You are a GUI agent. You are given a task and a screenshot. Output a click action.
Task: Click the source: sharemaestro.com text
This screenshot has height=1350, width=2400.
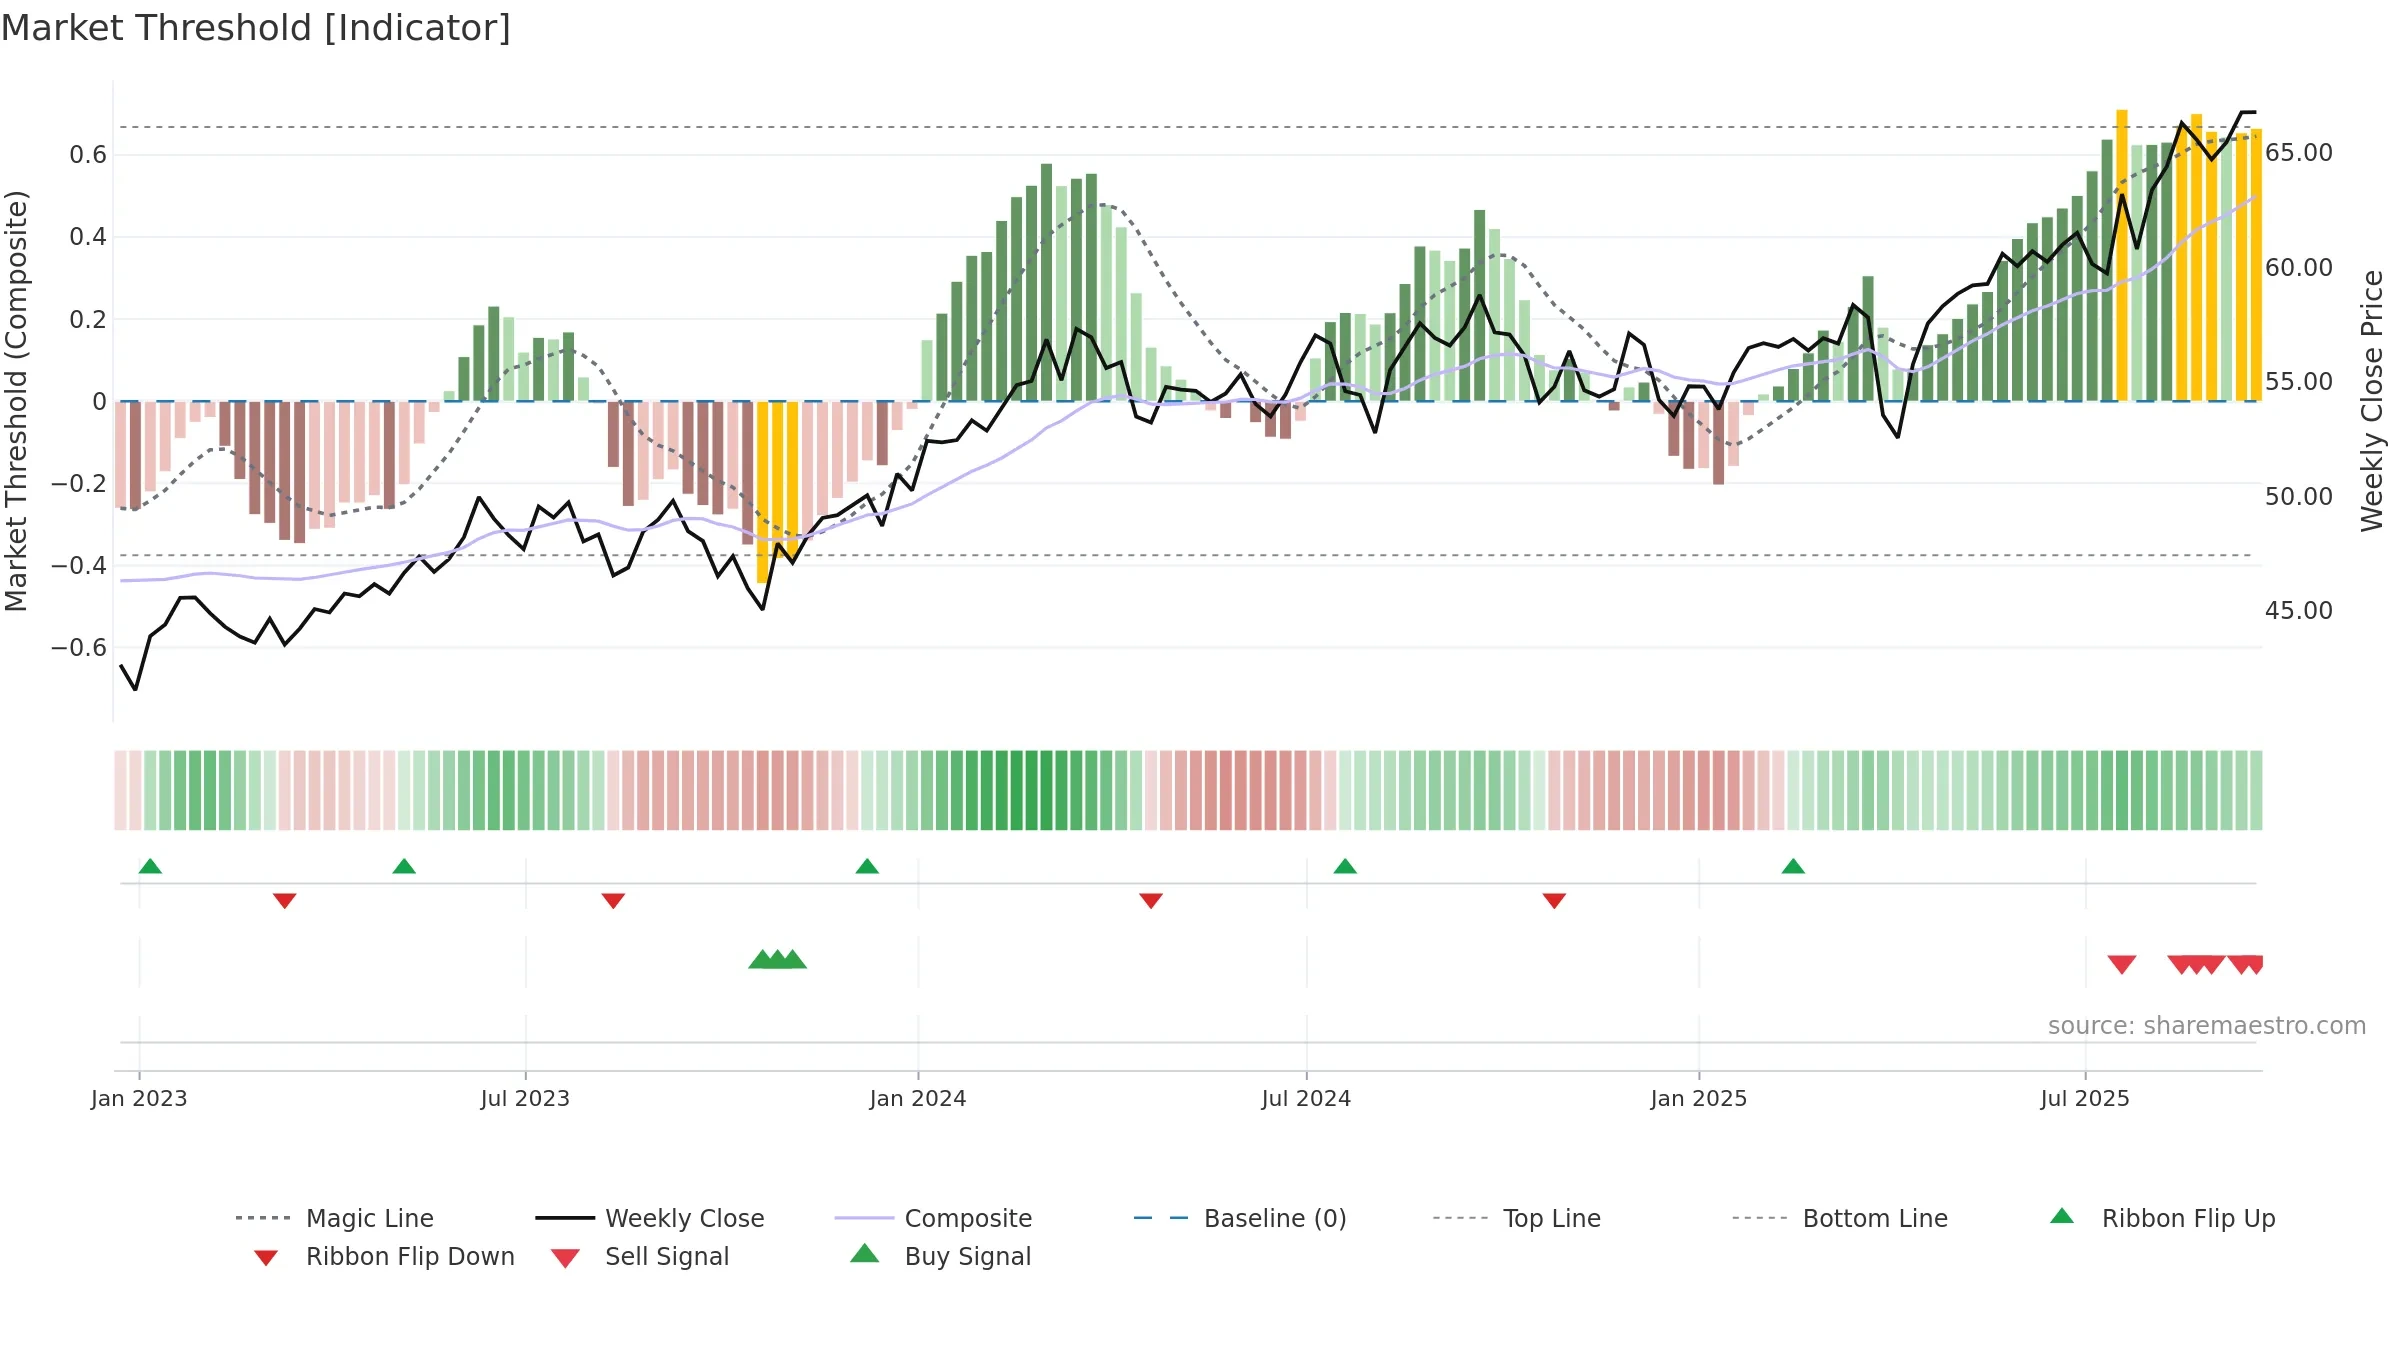click(2207, 1026)
